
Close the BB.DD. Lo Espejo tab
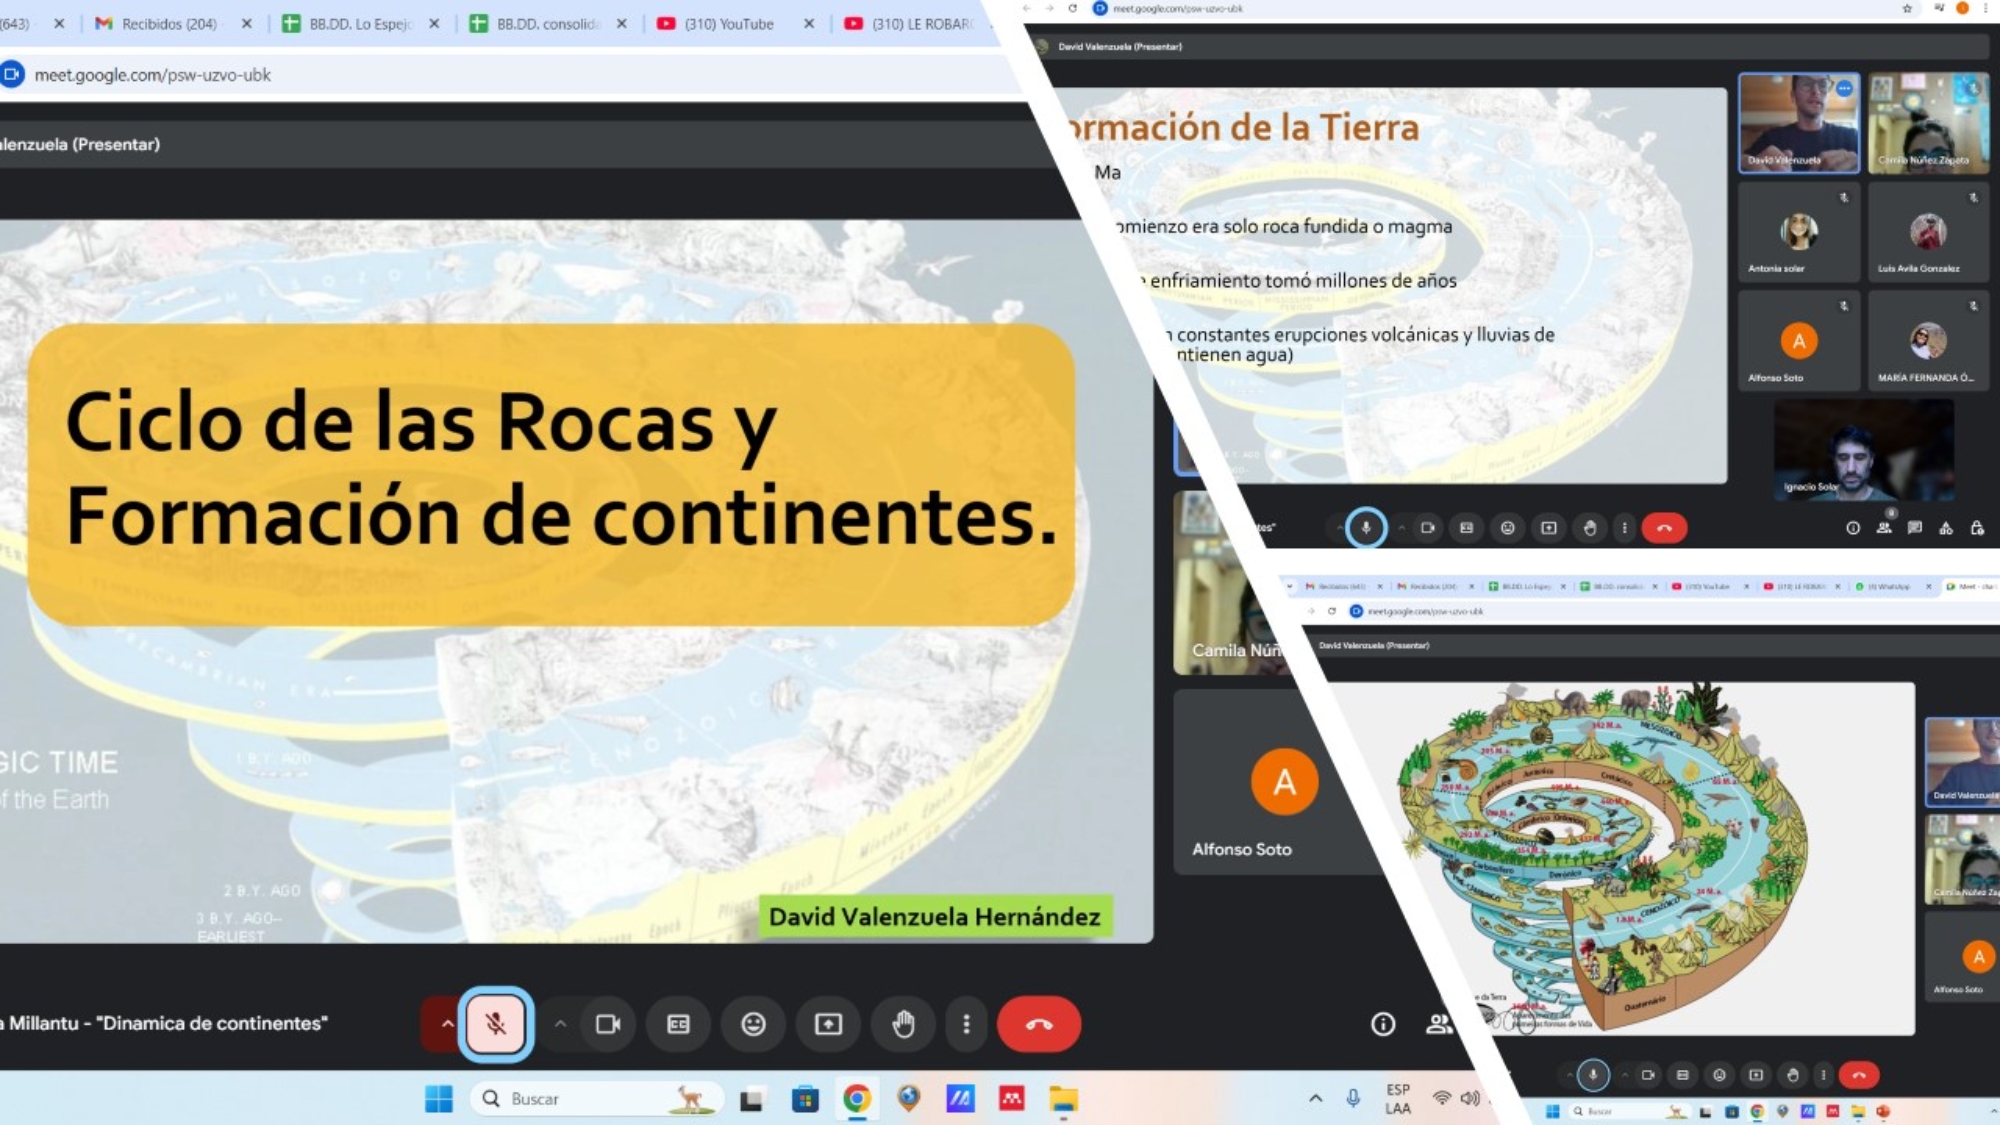(x=434, y=24)
